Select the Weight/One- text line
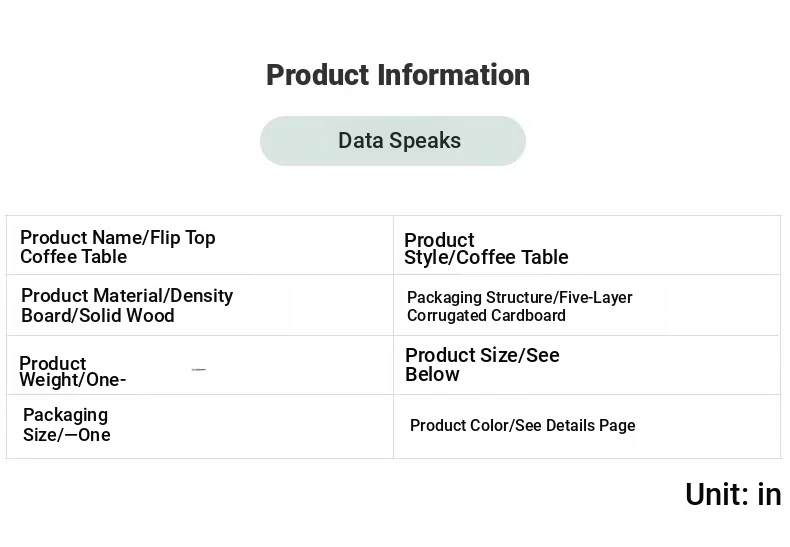Screen dimensions: 790x547 tap(73, 380)
